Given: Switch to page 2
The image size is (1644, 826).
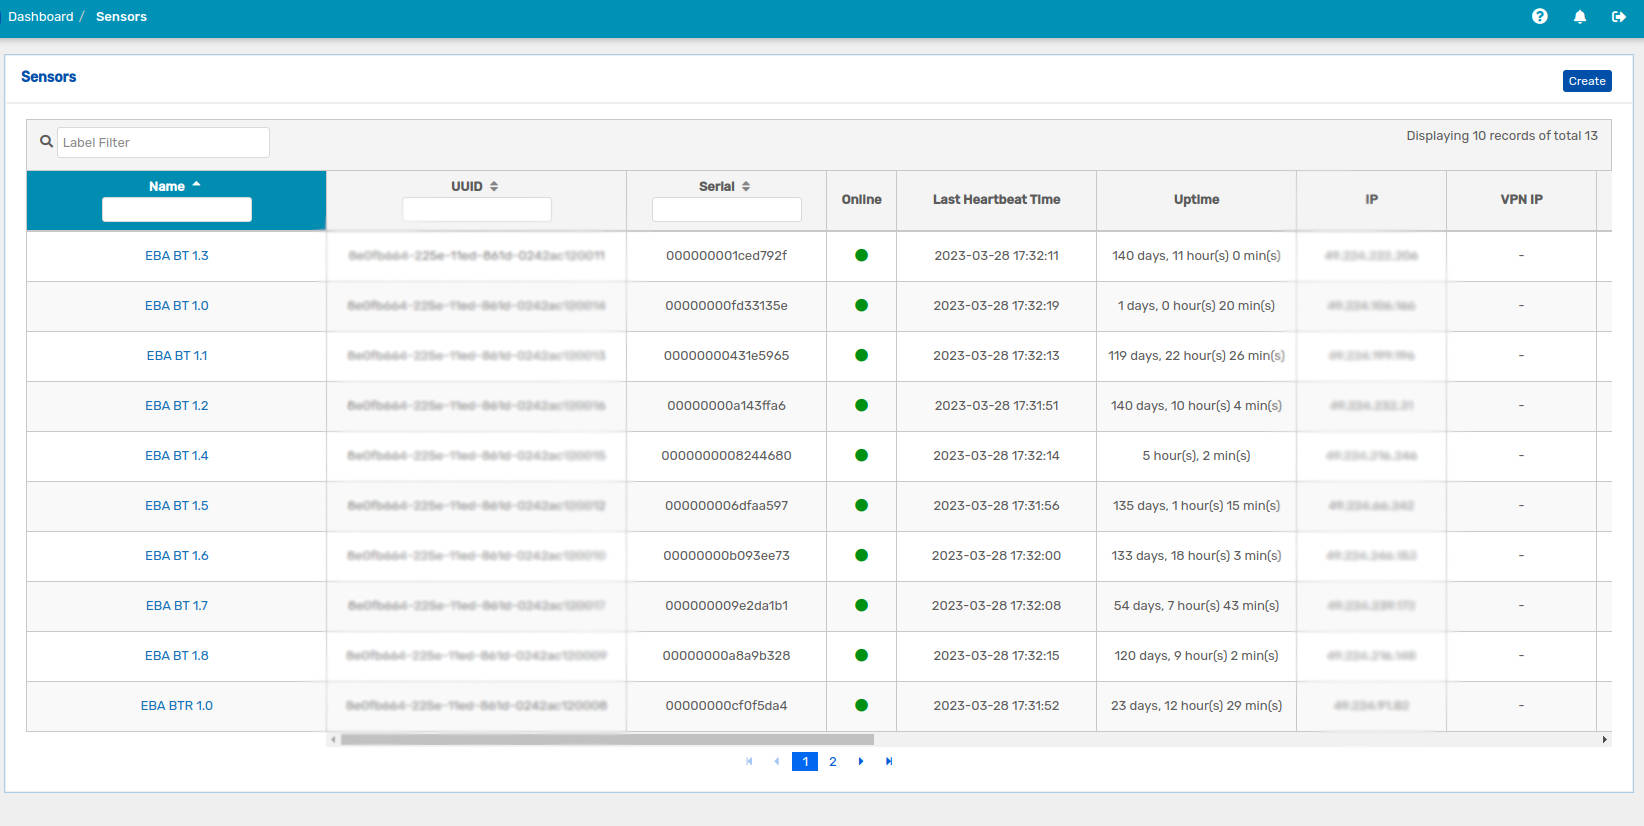Looking at the screenshot, I should pos(832,762).
